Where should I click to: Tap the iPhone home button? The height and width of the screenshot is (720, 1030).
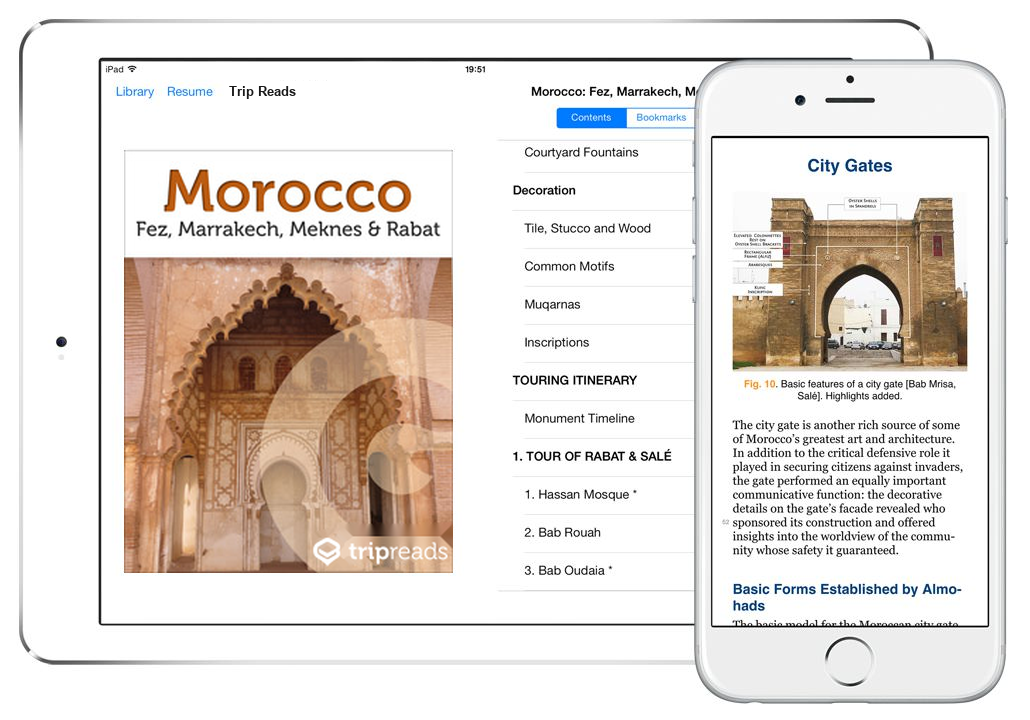tap(849, 662)
